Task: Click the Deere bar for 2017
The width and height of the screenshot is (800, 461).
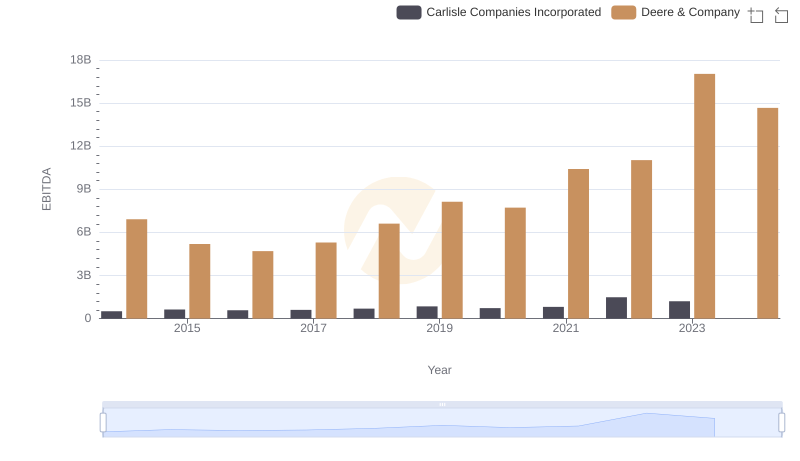Action: click(x=326, y=280)
